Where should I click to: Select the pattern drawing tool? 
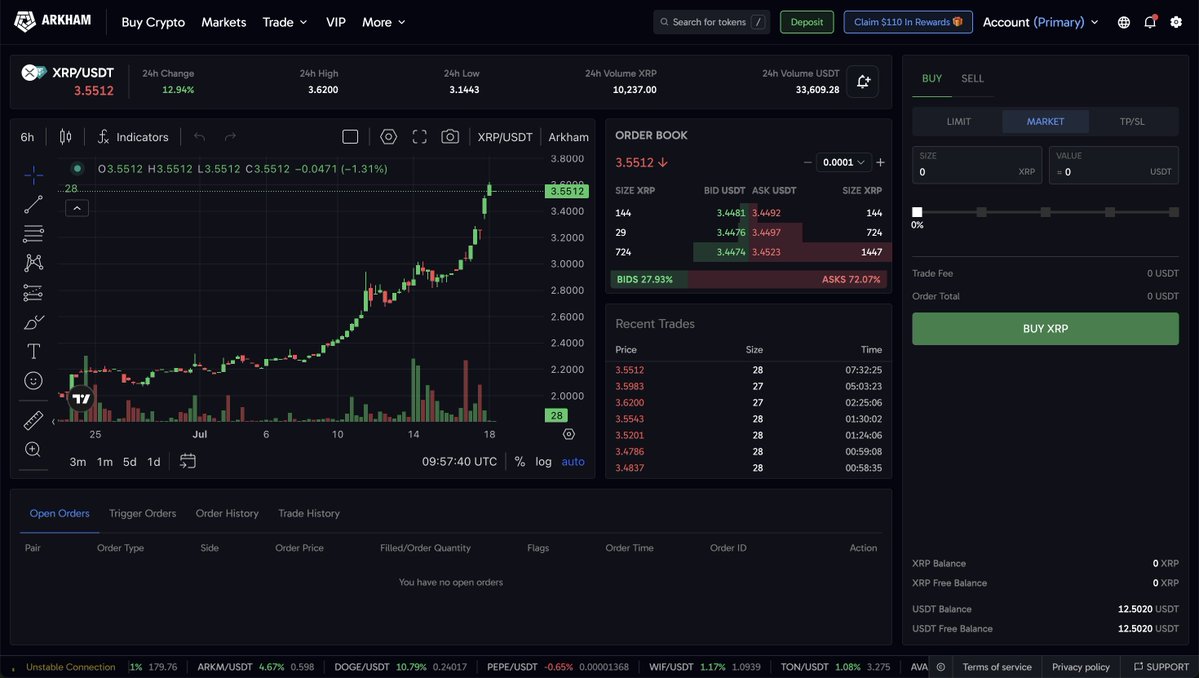coord(33,263)
